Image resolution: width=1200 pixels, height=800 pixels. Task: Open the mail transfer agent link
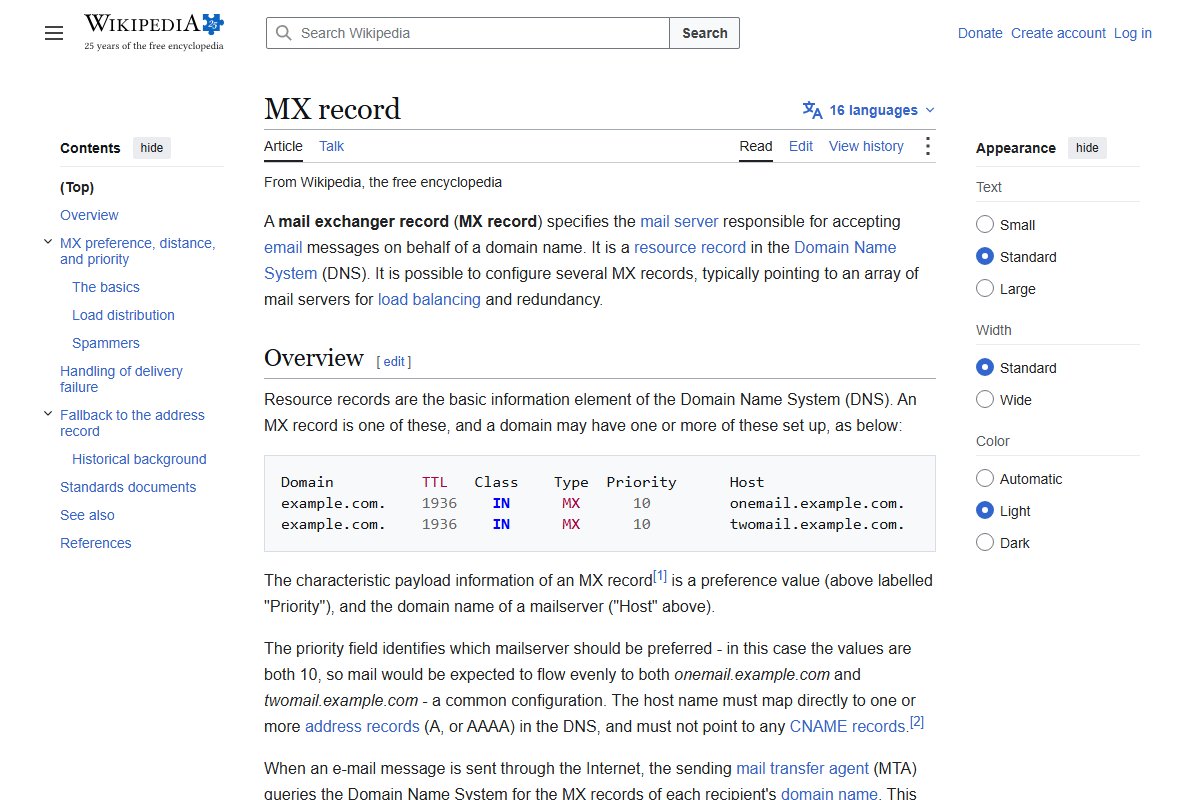coord(802,768)
